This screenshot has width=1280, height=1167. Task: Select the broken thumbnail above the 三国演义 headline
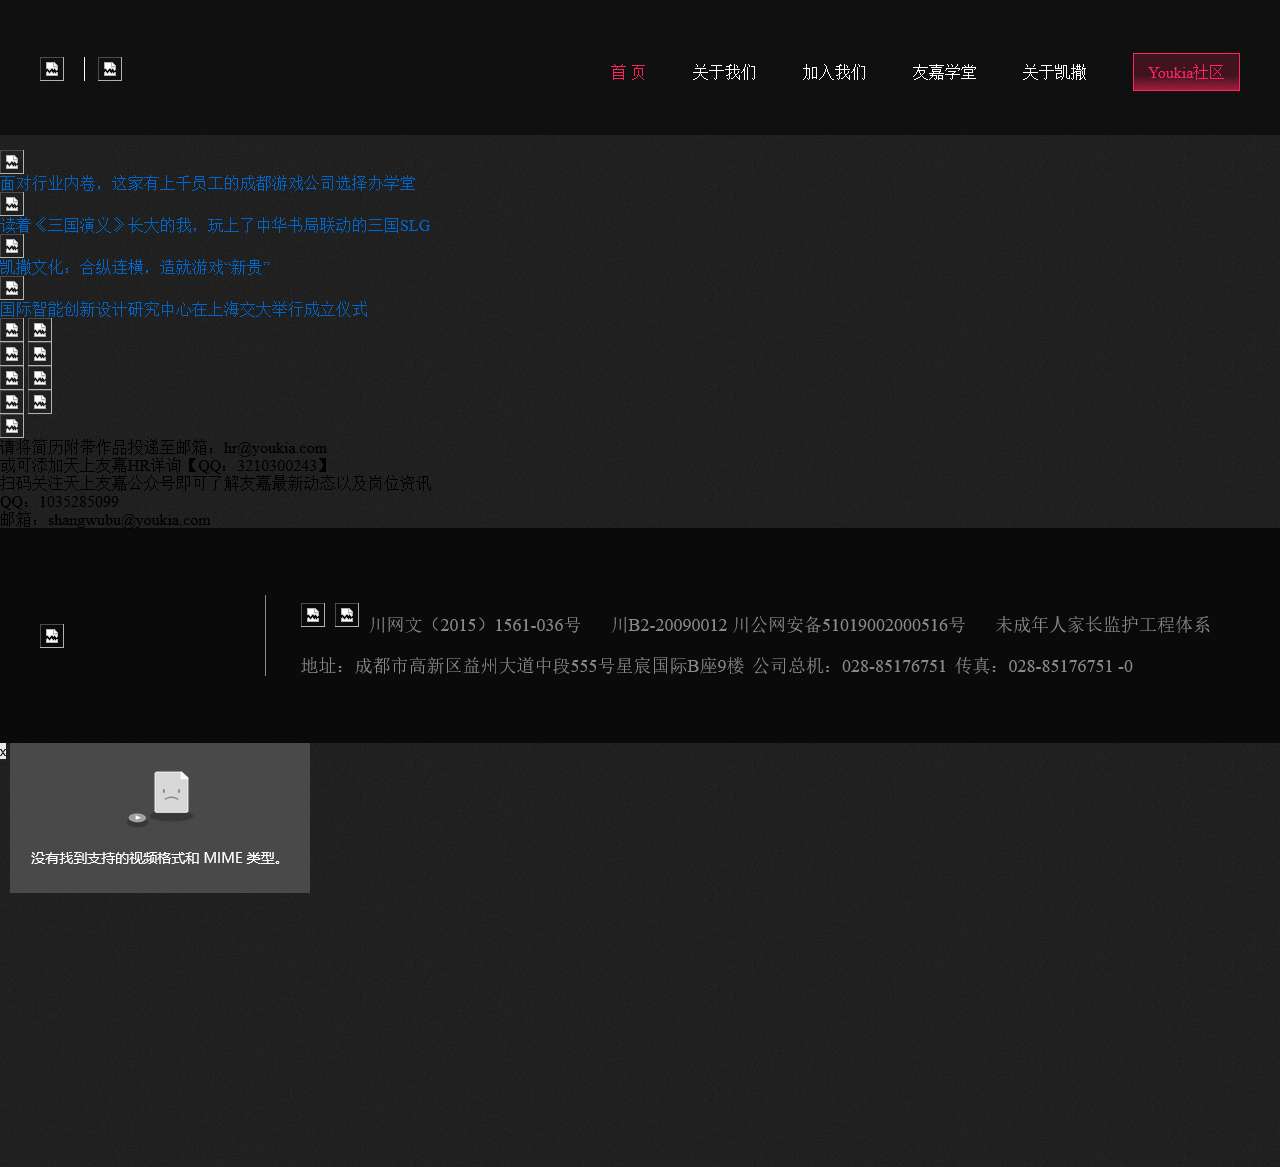(12, 204)
